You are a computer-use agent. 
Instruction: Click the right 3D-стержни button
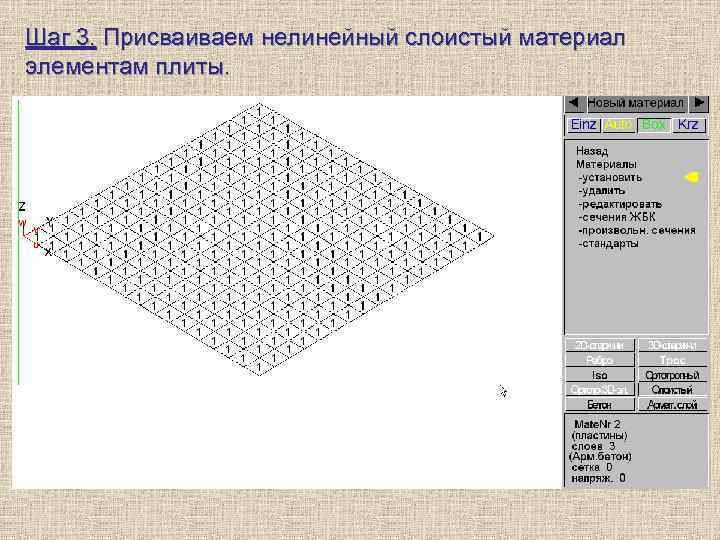point(672,345)
